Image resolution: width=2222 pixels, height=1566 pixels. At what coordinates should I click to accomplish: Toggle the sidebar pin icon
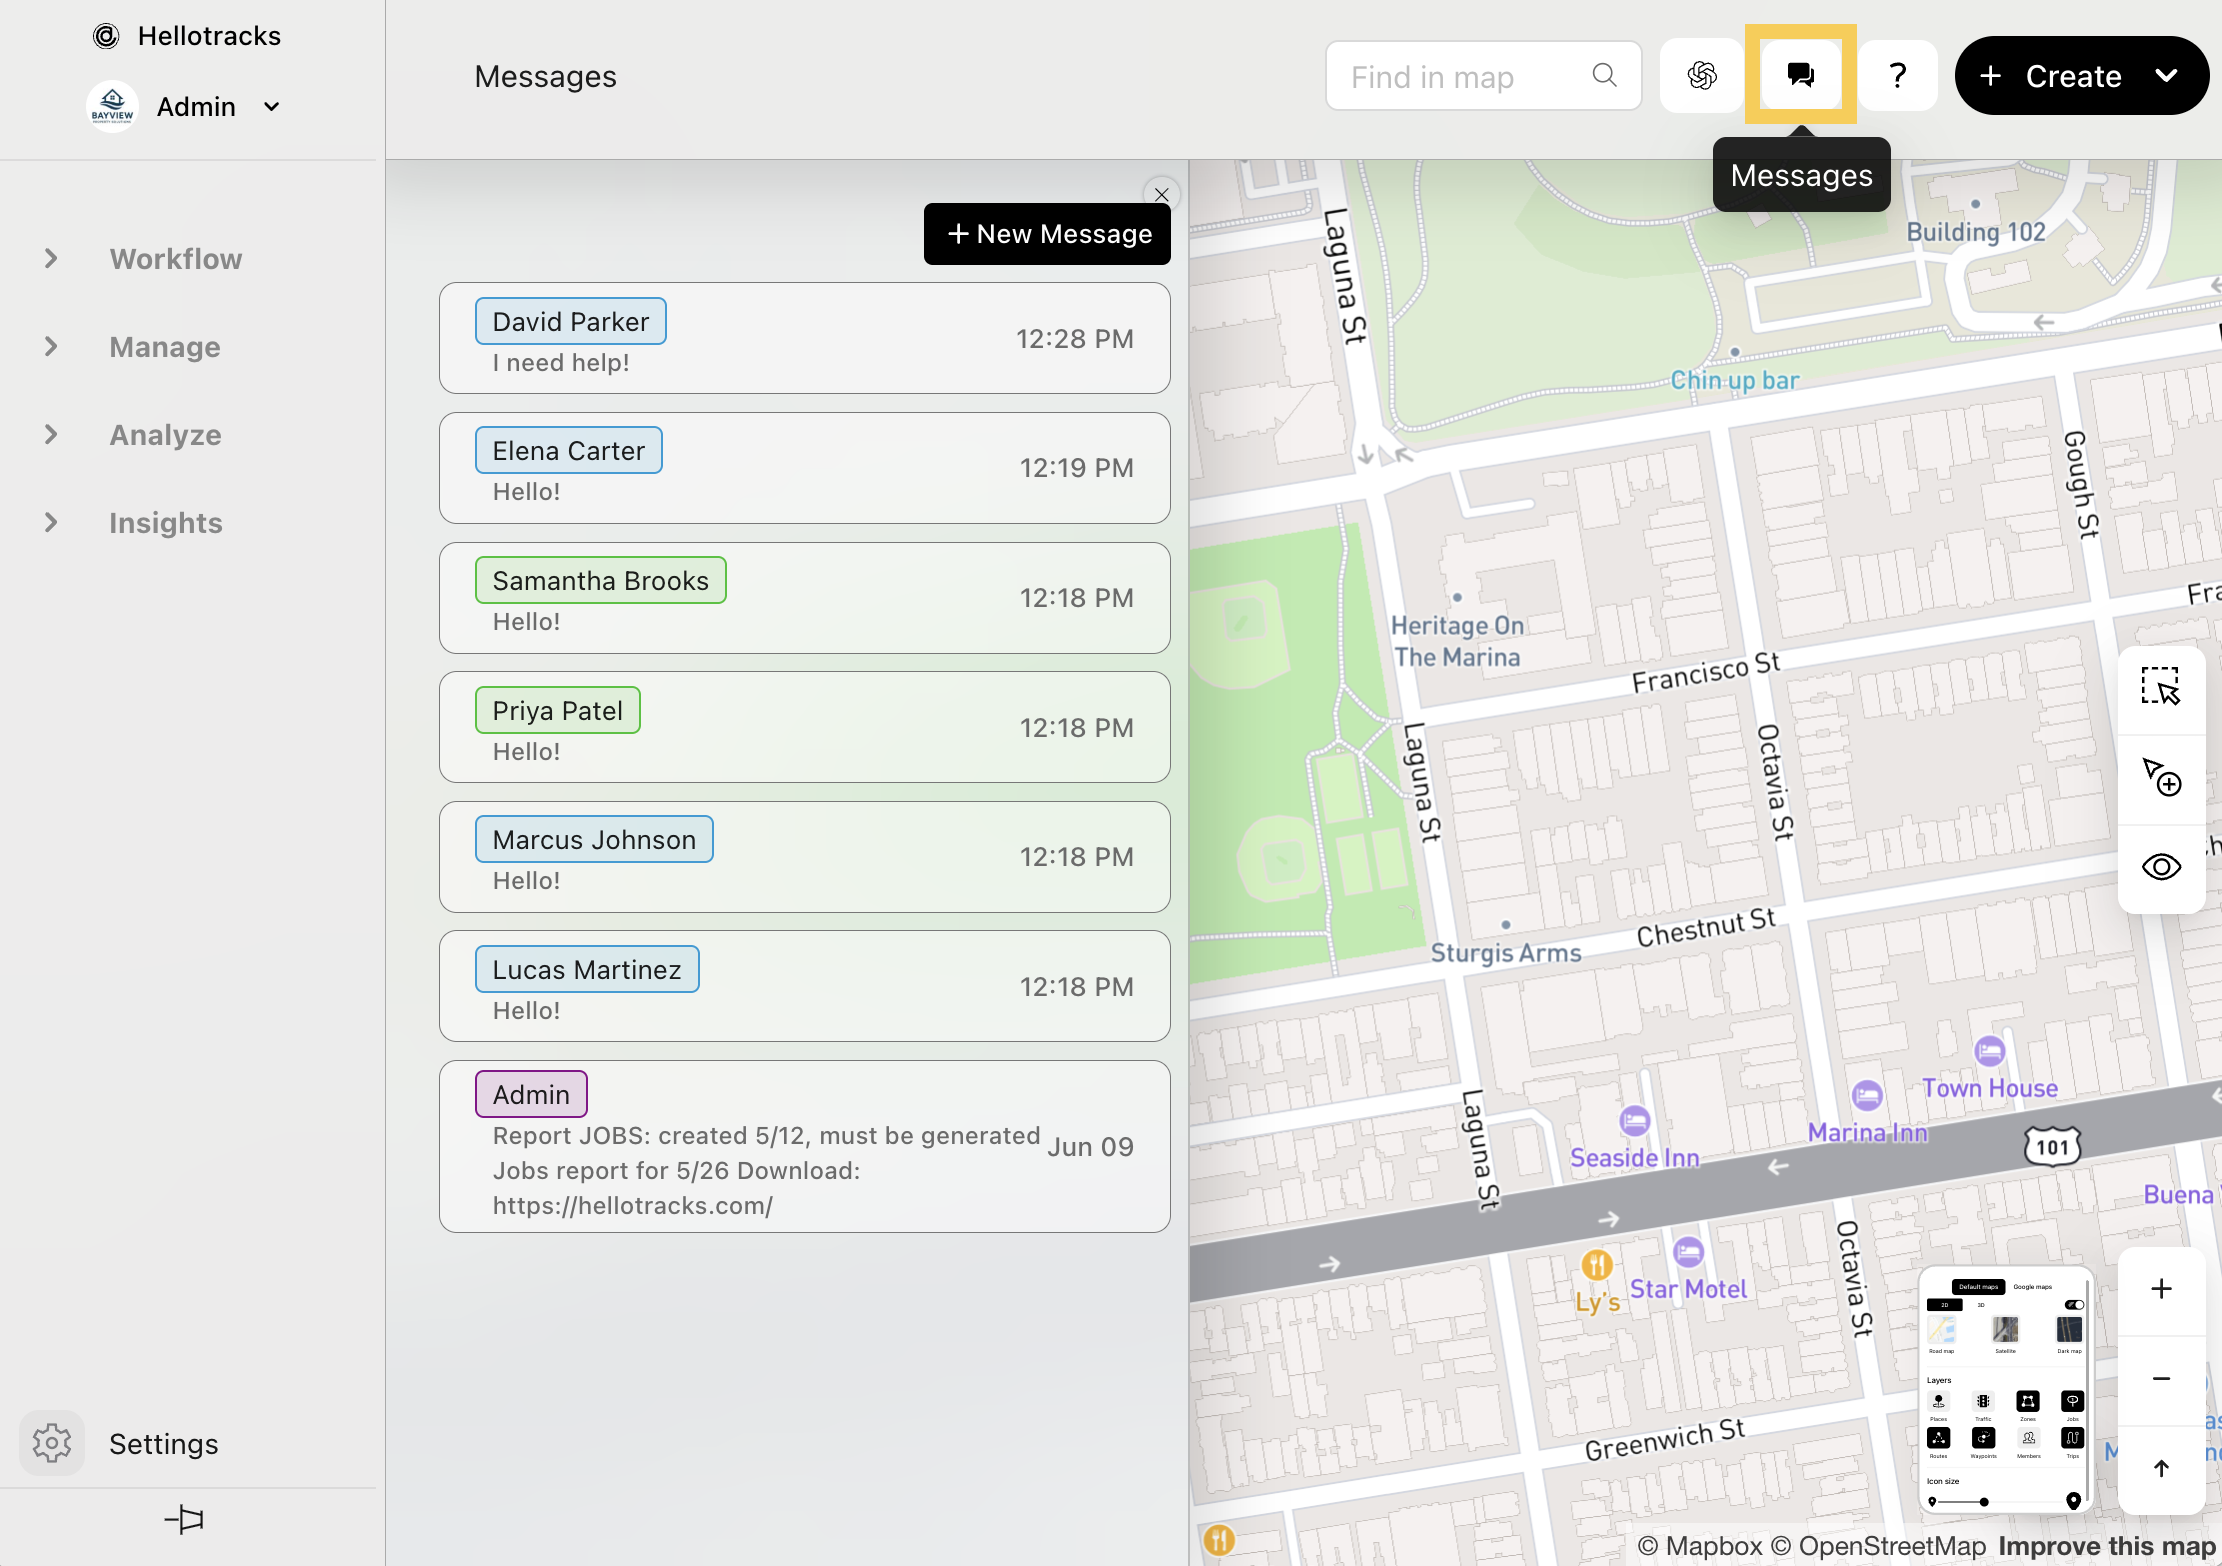click(184, 1520)
